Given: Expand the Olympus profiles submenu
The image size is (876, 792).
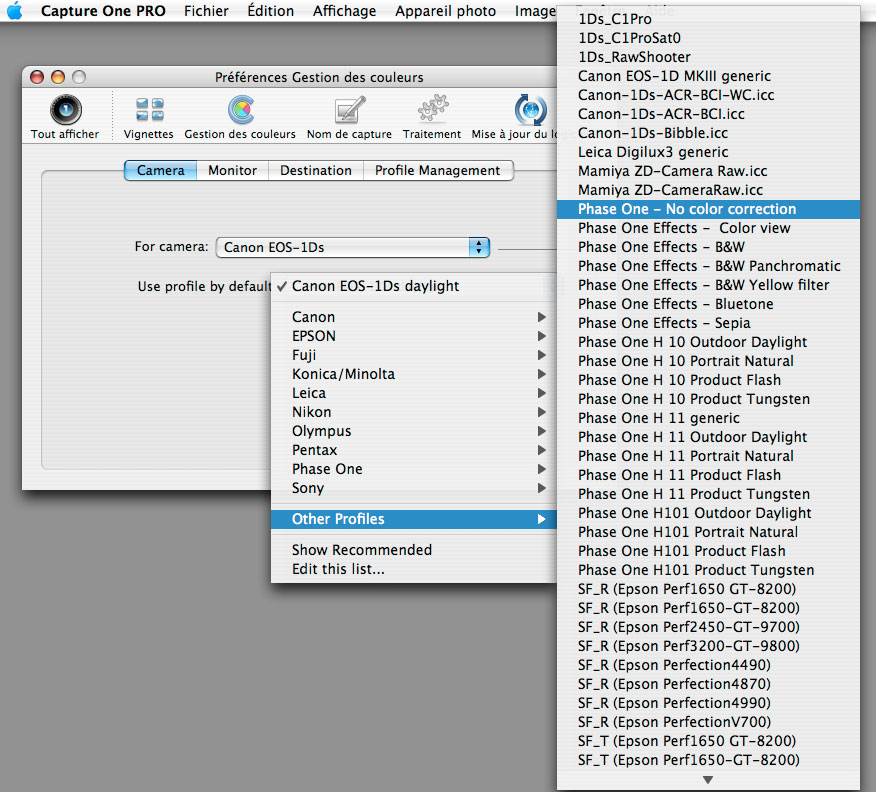Looking at the screenshot, I should coord(414,431).
